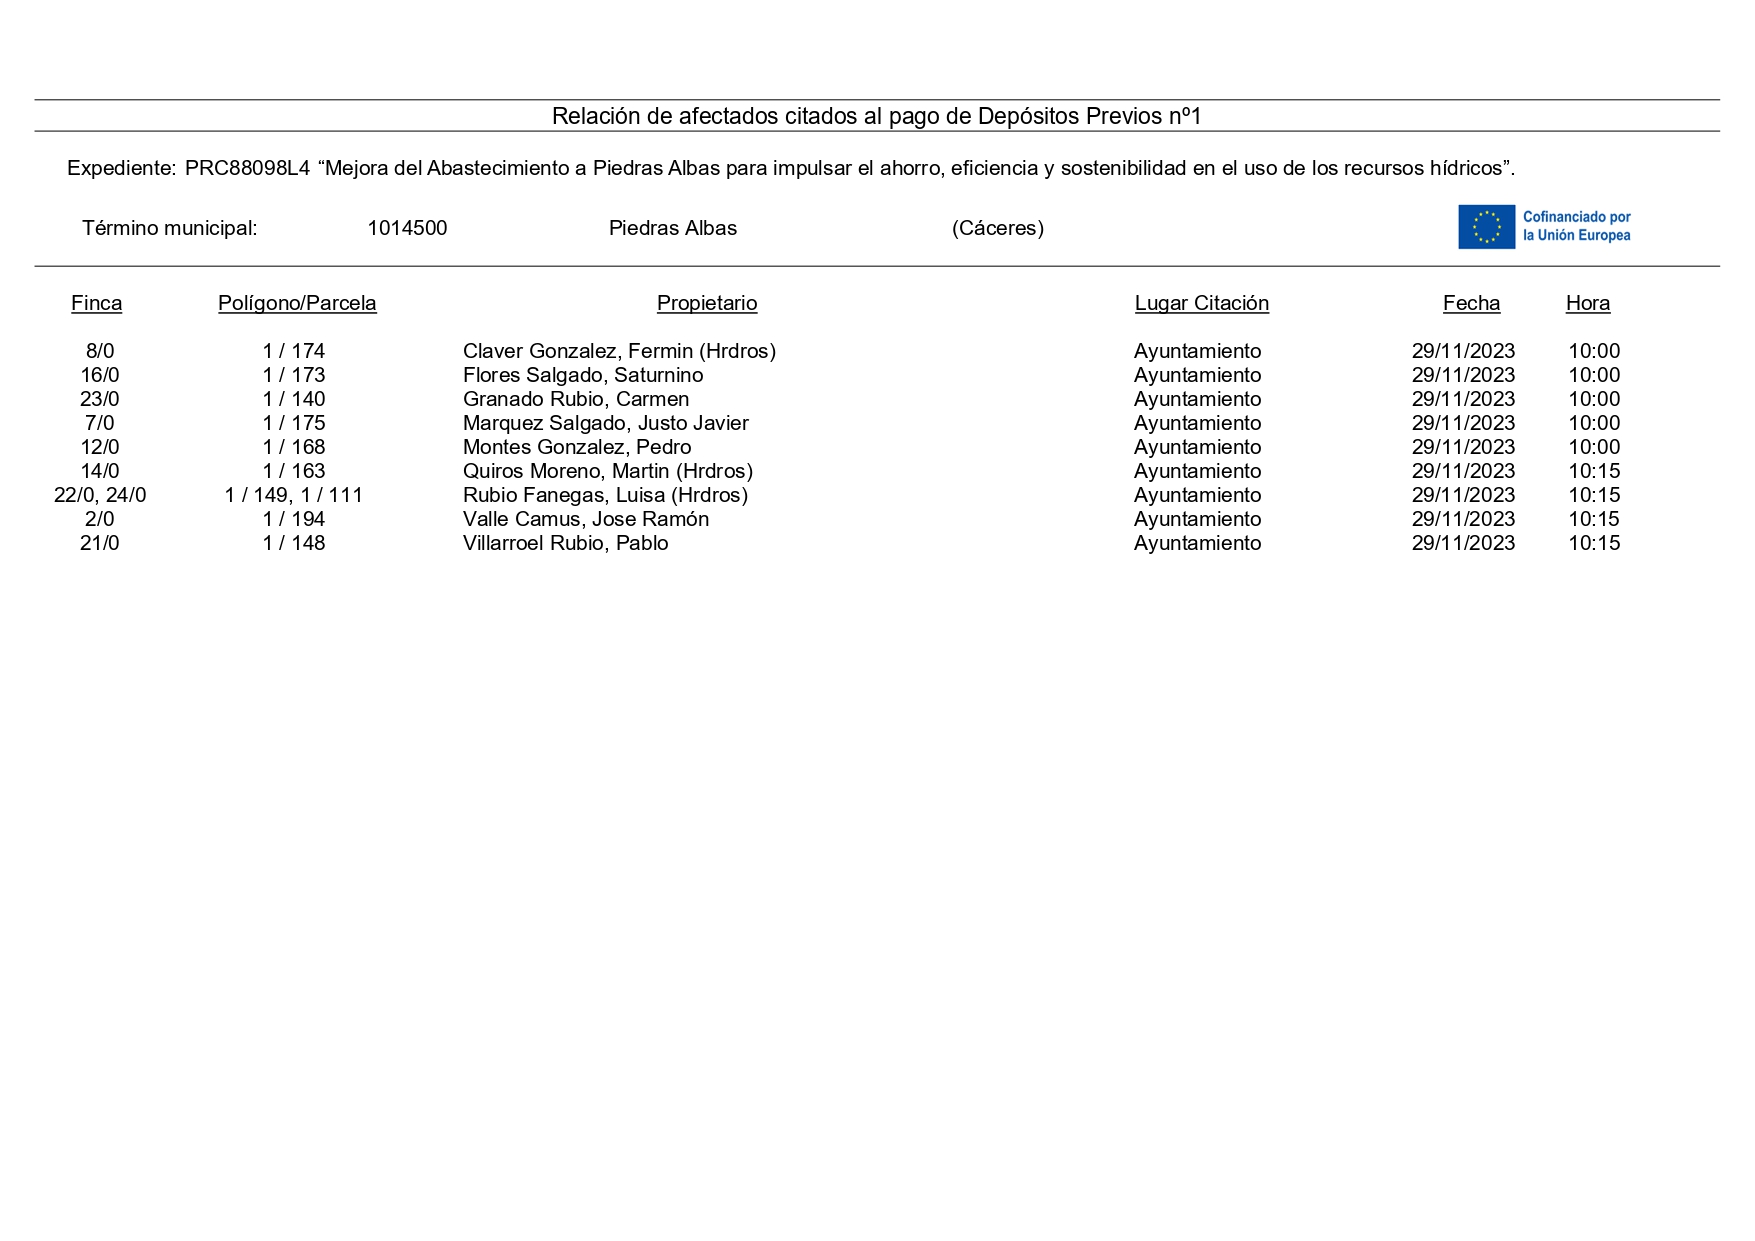1755x1241 pixels.
Task: Click the 'Propietario' column header
Action: [x=707, y=303]
